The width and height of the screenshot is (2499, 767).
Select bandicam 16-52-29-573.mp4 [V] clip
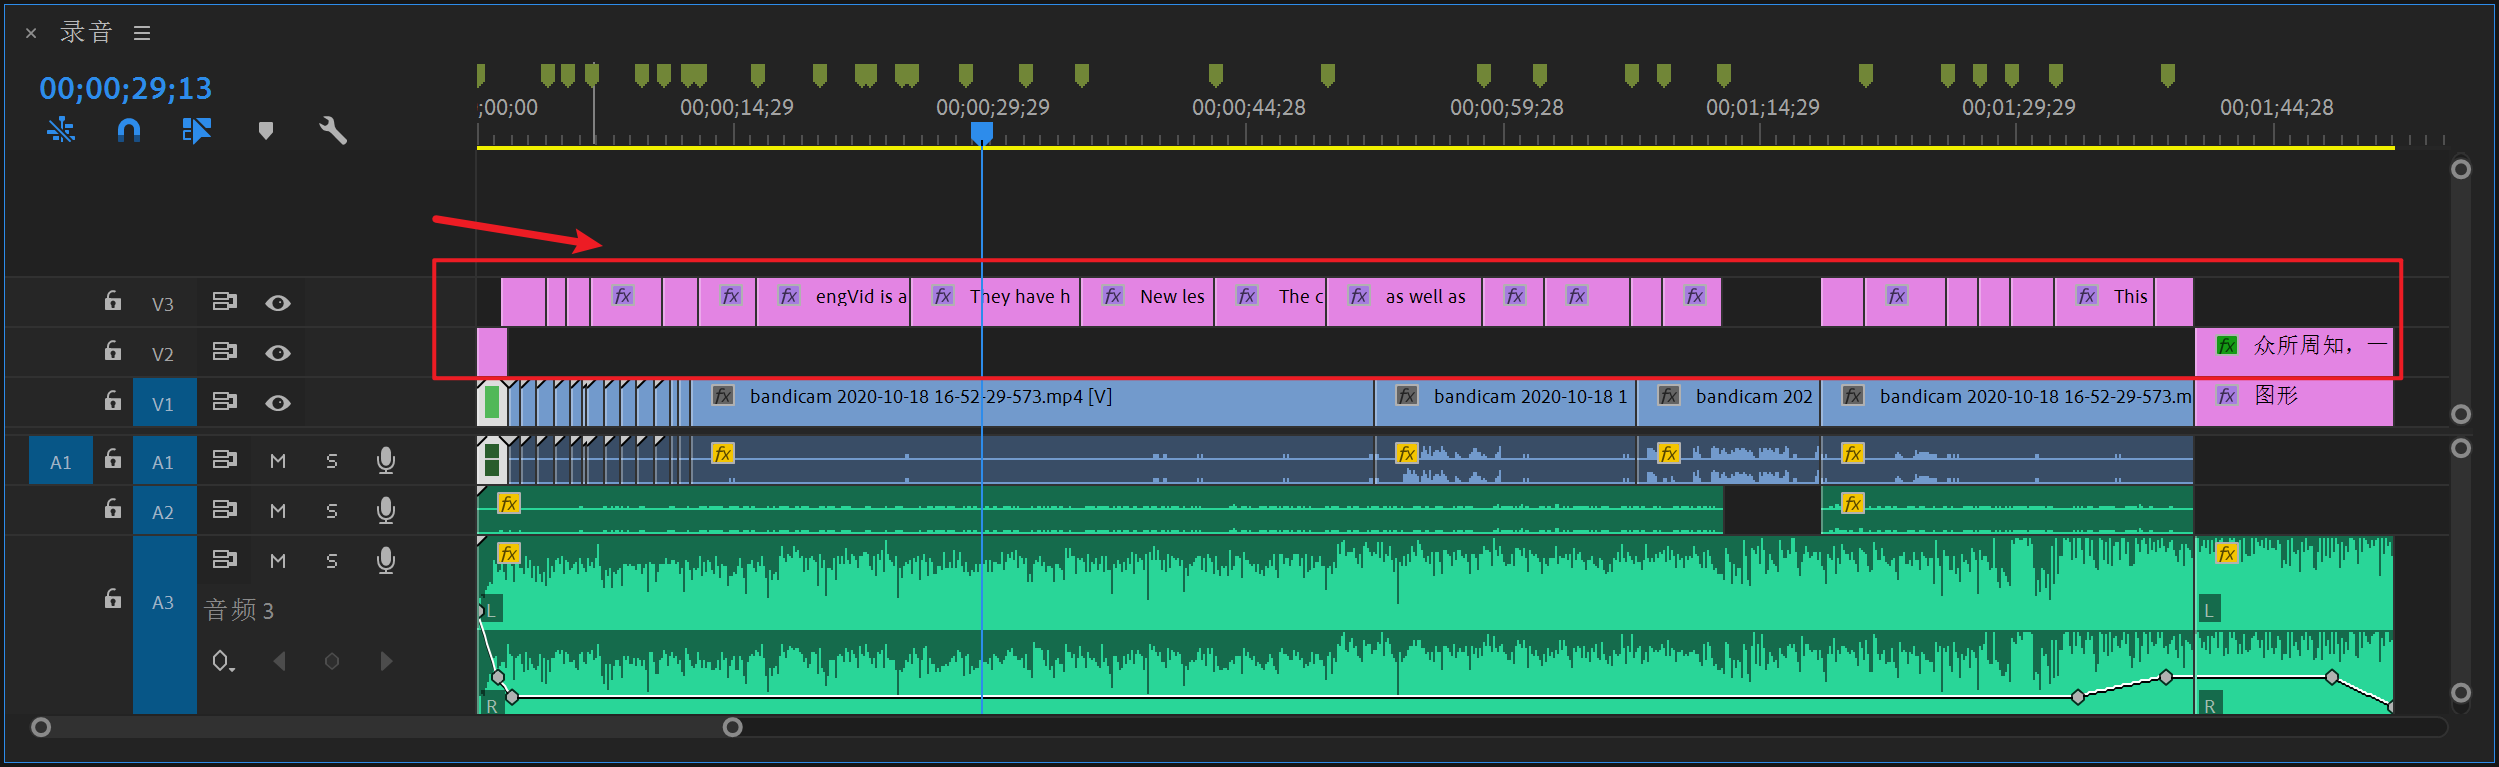point(1032,402)
